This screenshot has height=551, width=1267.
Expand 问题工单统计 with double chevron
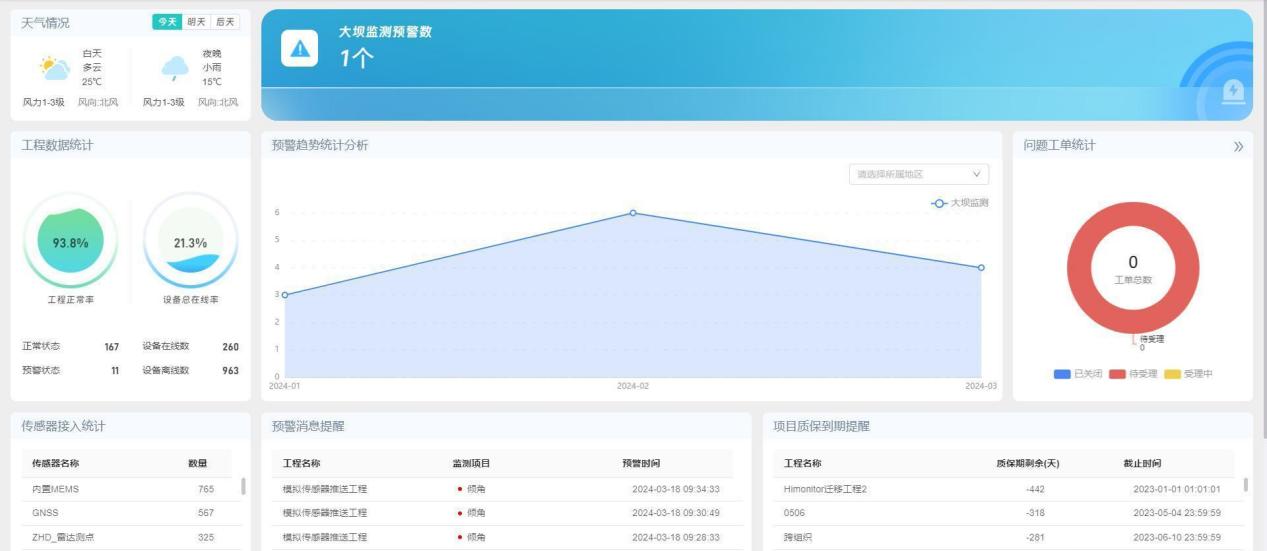coord(1238,147)
